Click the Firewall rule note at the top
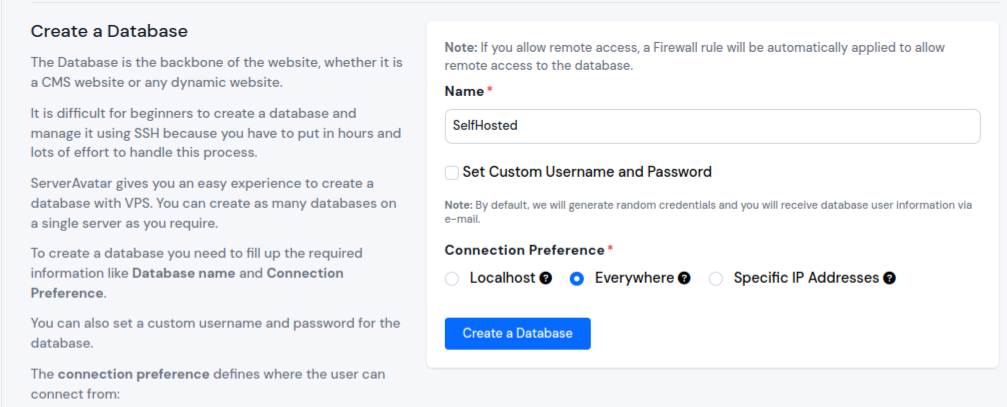 click(x=695, y=56)
